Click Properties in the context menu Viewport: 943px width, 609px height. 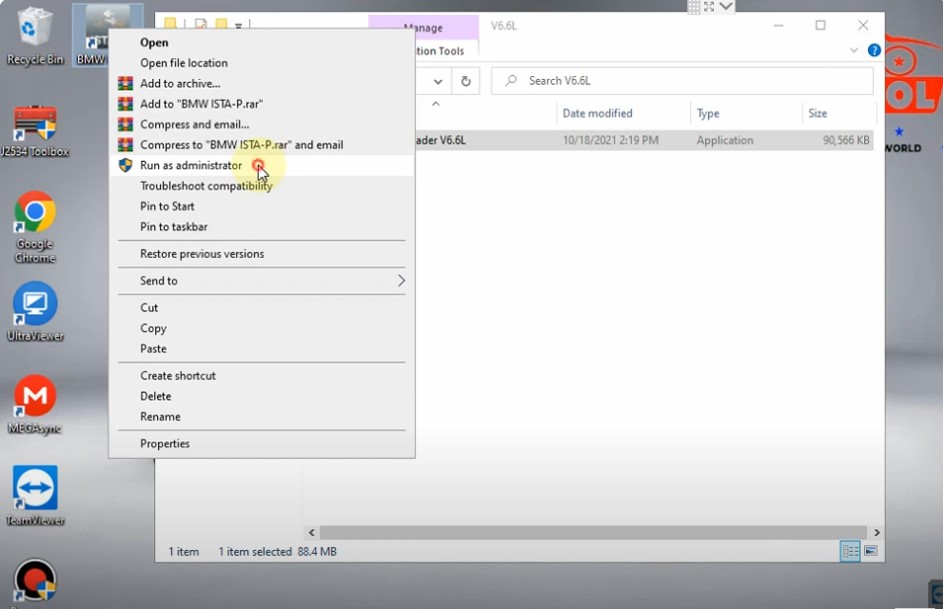click(165, 444)
